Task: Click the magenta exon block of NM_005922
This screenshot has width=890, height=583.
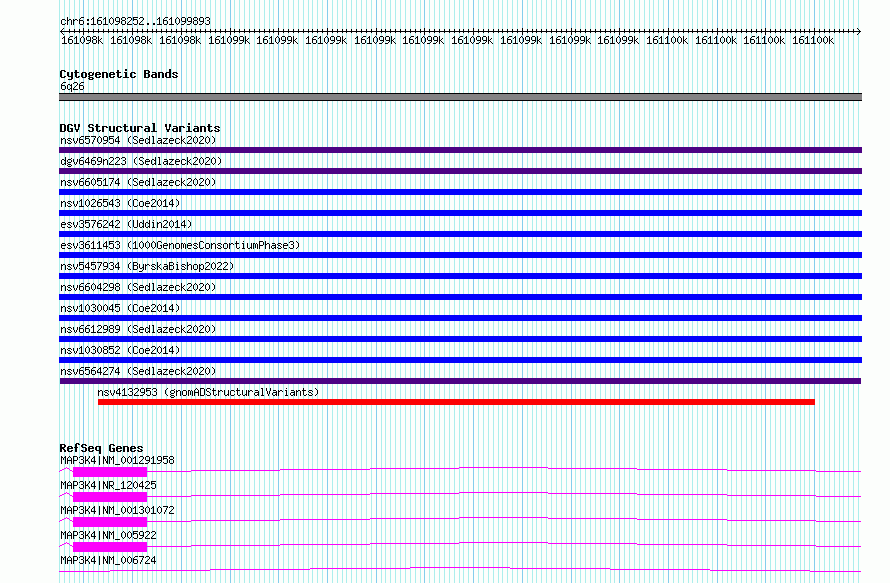Action: 110,547
